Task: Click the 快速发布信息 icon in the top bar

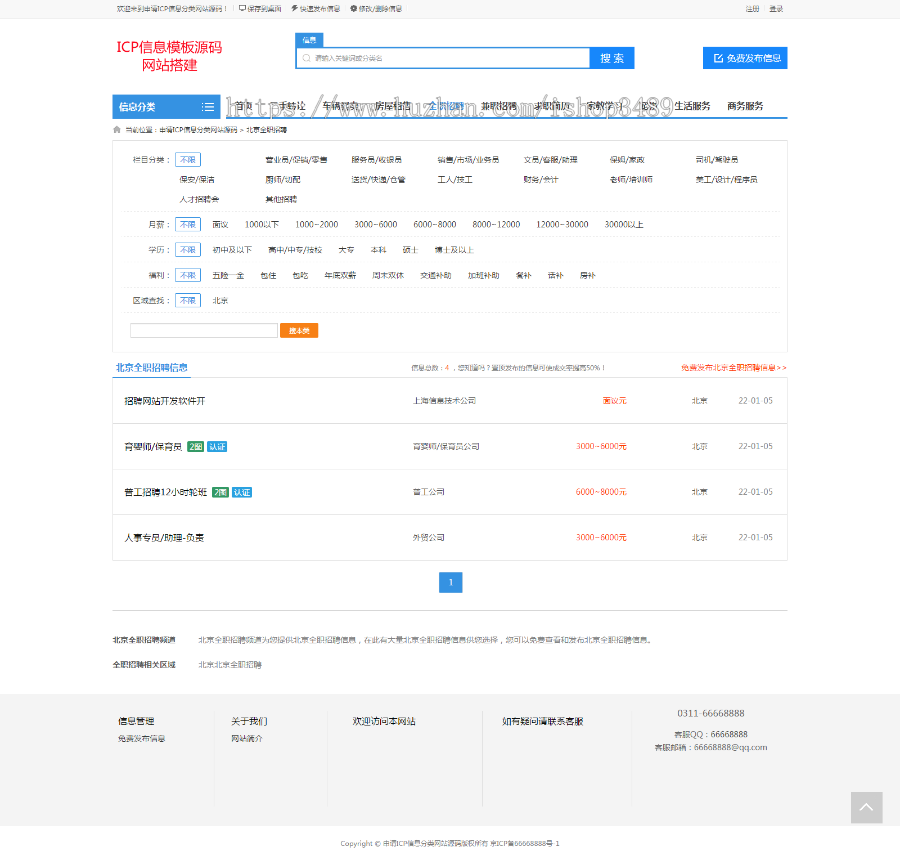Action: pos(292,8)
